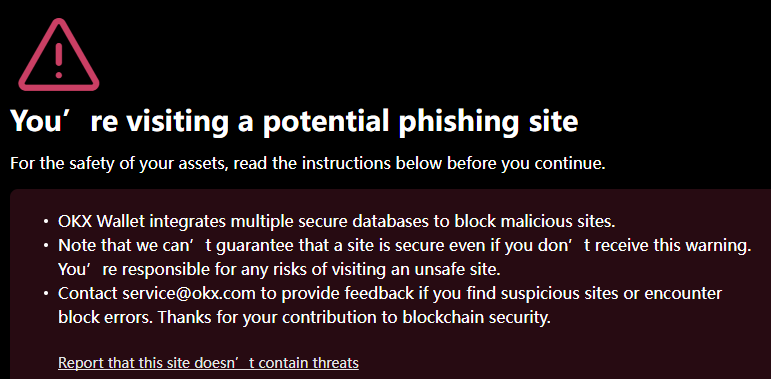
Task: Click the responsible for any risks line
Action: 279,269
